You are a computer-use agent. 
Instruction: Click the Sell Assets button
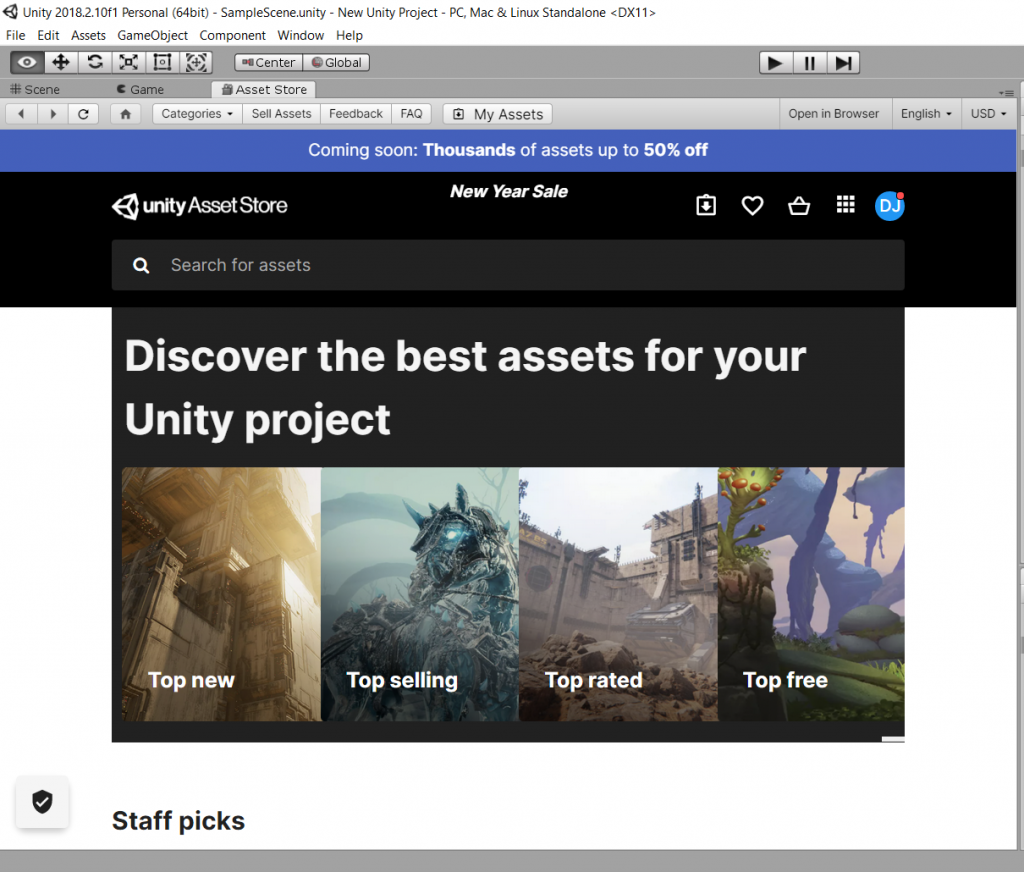coord(281,114)
